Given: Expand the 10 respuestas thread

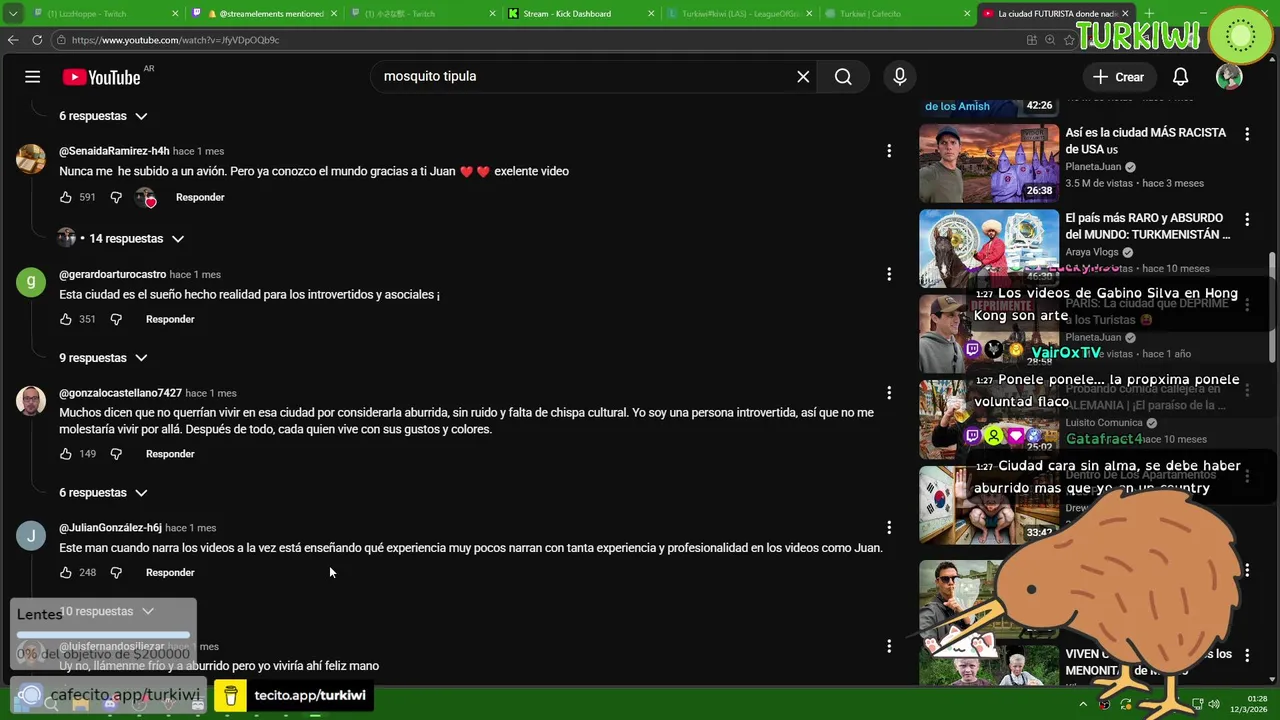Looking at the screenshot, I should click(107, 611).
